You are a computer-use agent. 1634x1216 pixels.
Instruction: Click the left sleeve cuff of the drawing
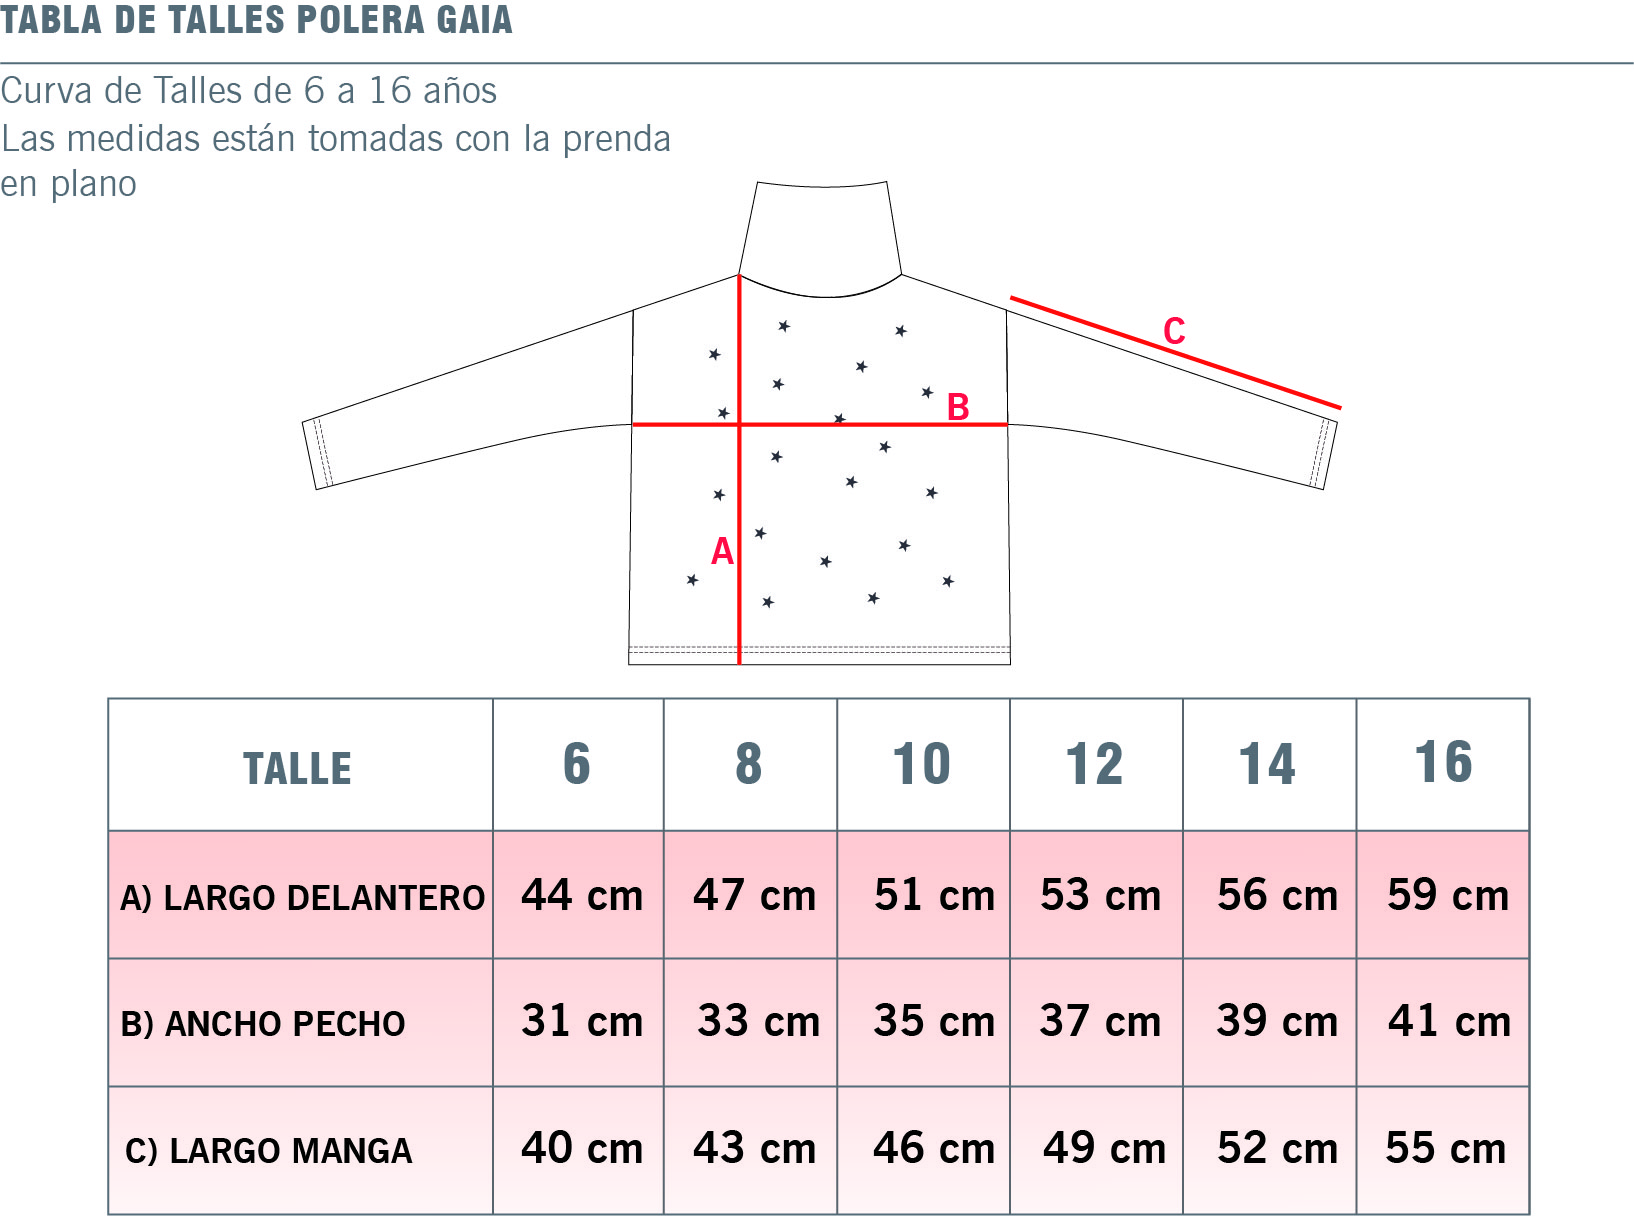316,454
